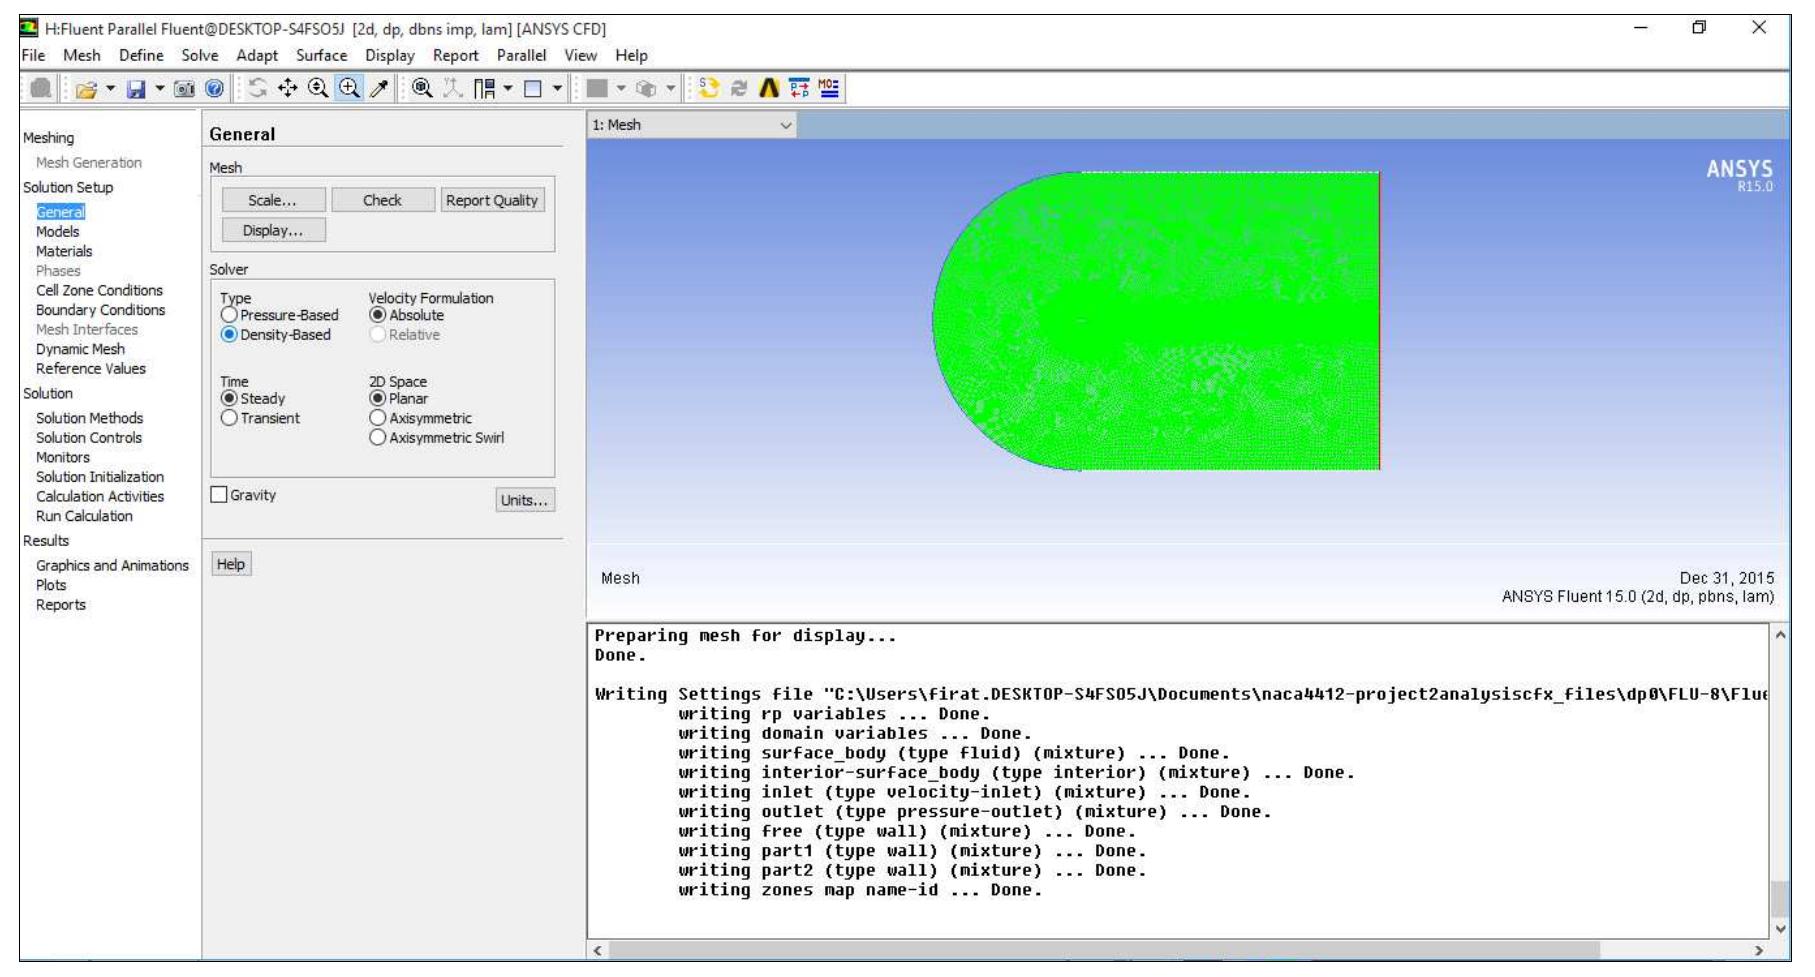The width and height of the screenshot is (1815, 977).
Task: Select Transient time option
Action: 230,419
